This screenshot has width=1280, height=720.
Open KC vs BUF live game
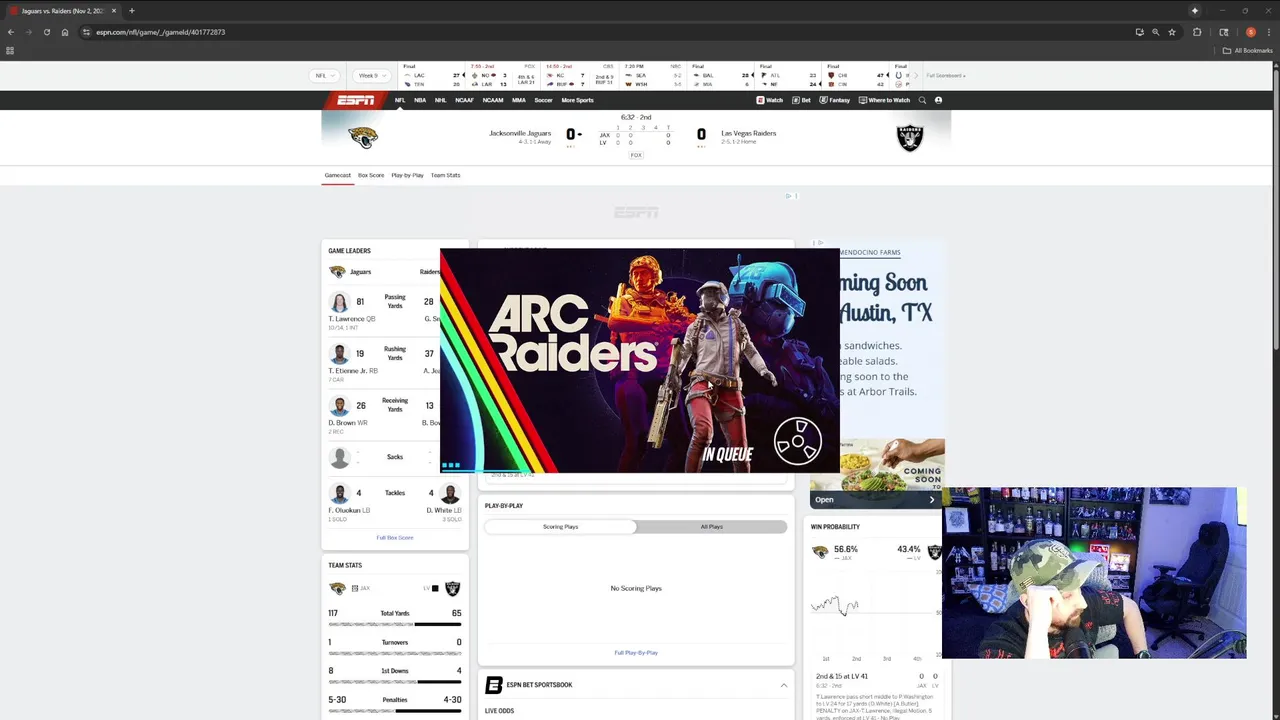click(579, 76)
